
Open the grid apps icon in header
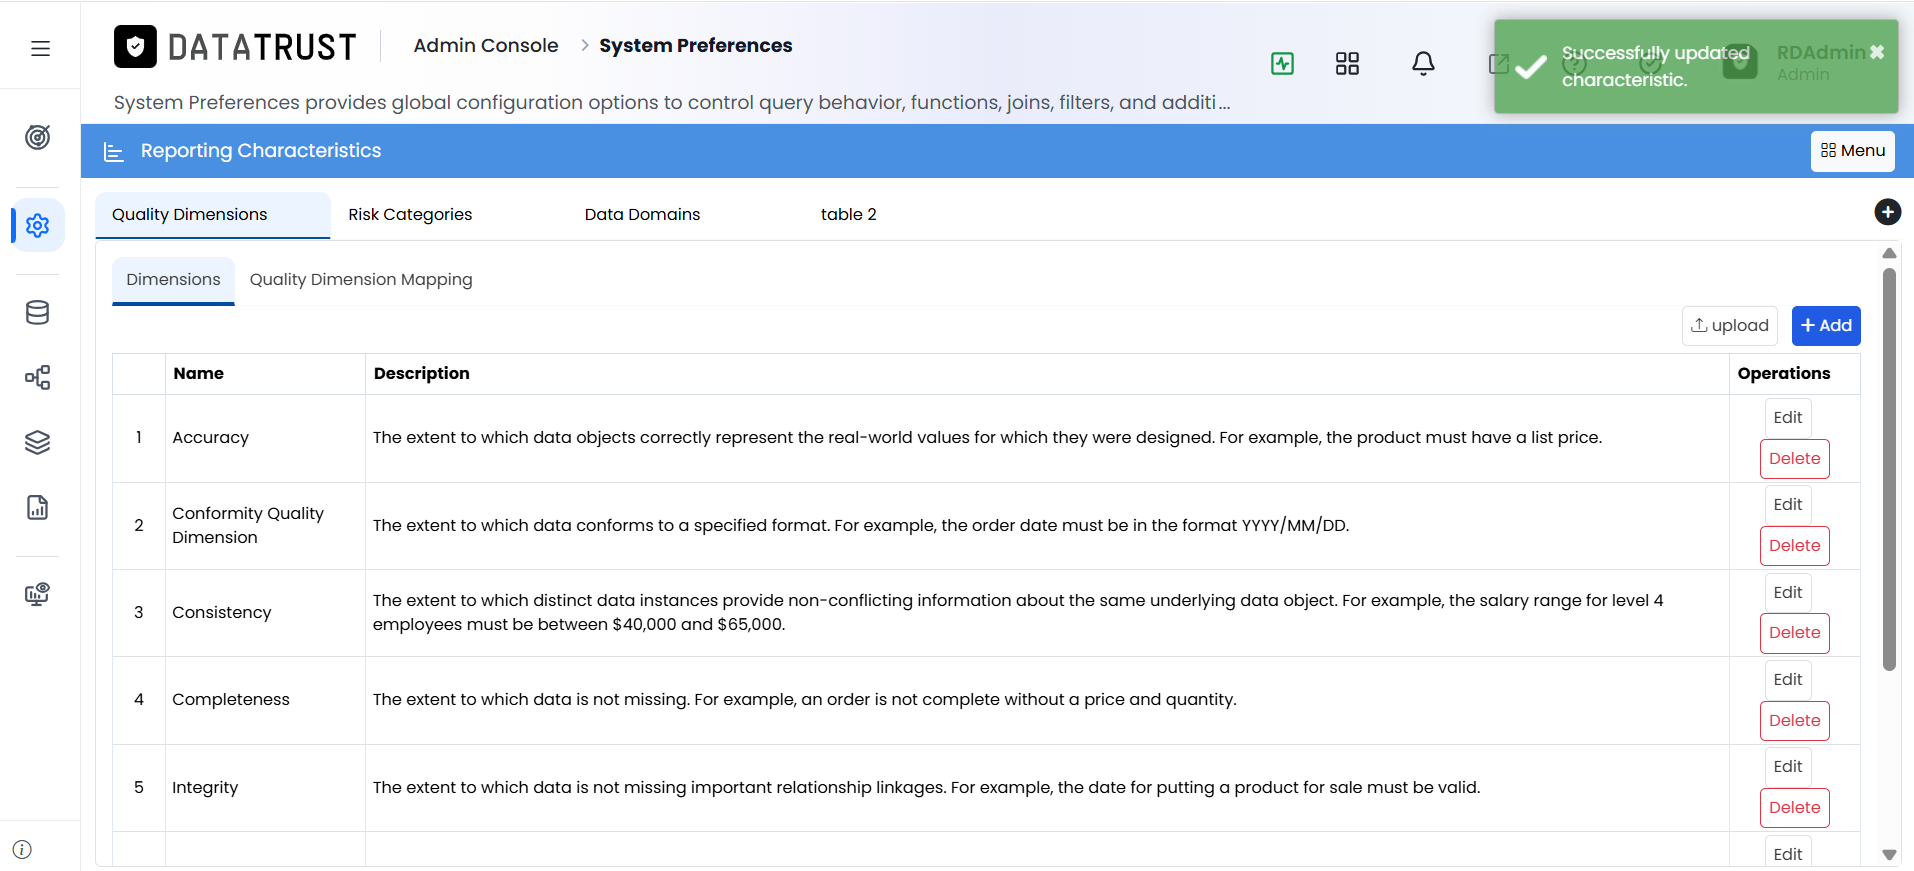click(x=1347, y=64)
